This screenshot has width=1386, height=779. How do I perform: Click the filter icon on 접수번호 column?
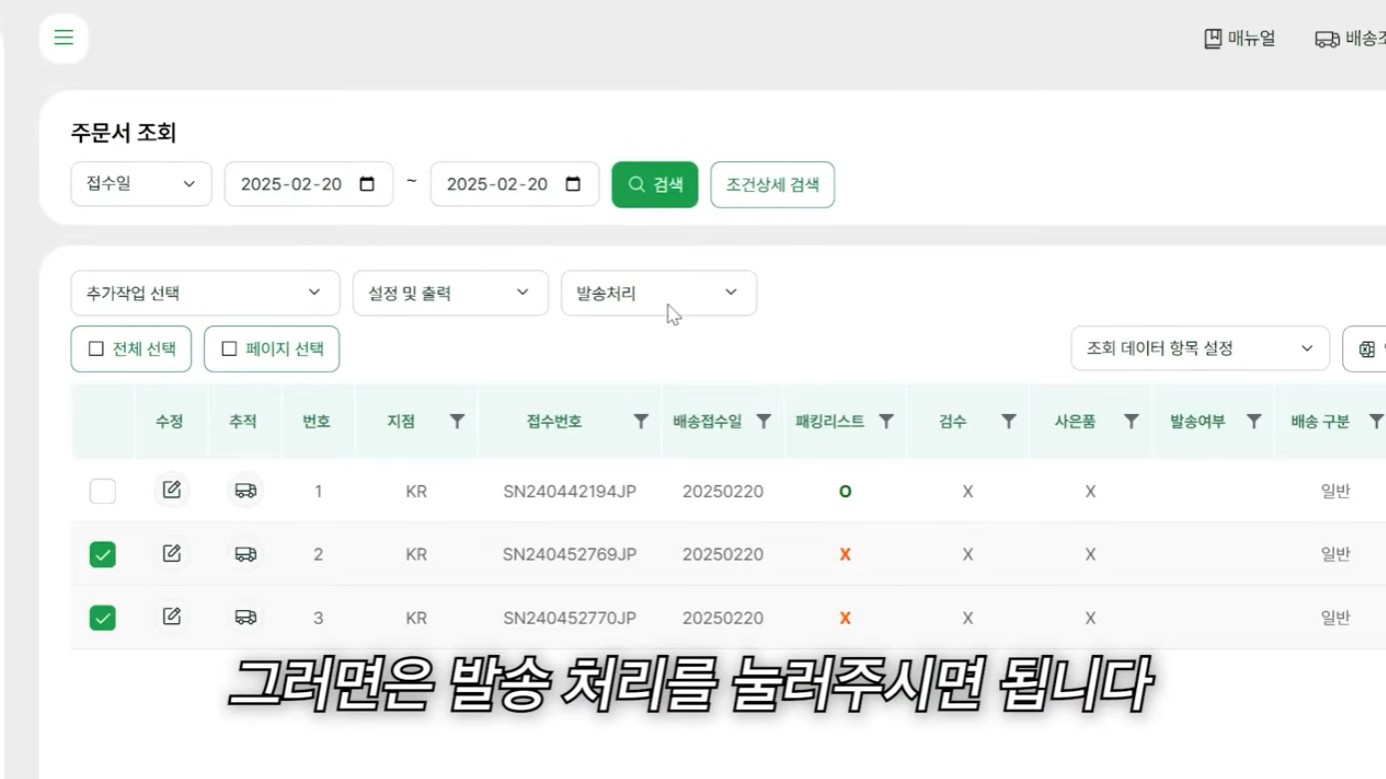click(x=640, y=421)
